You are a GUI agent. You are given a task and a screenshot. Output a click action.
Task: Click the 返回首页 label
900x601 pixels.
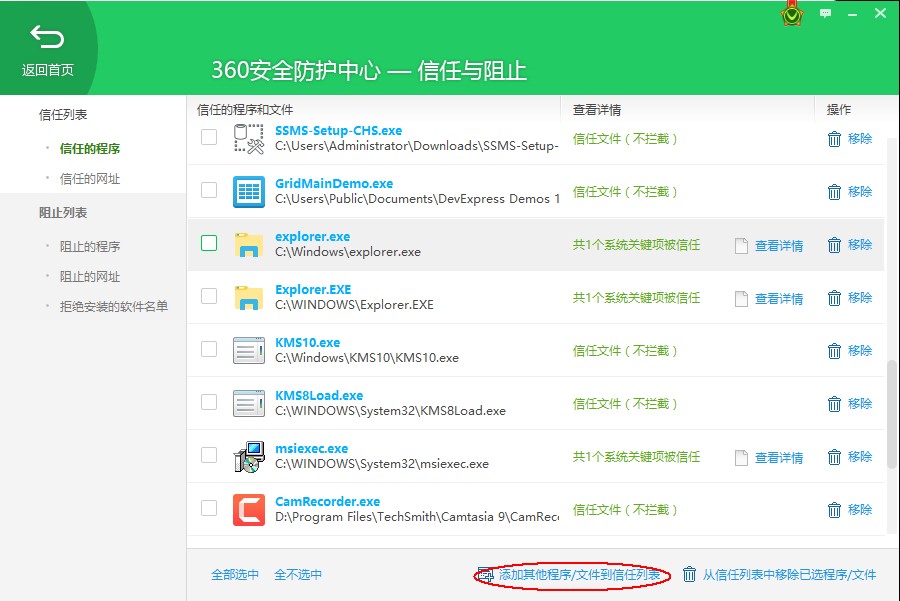coord(48,70)
